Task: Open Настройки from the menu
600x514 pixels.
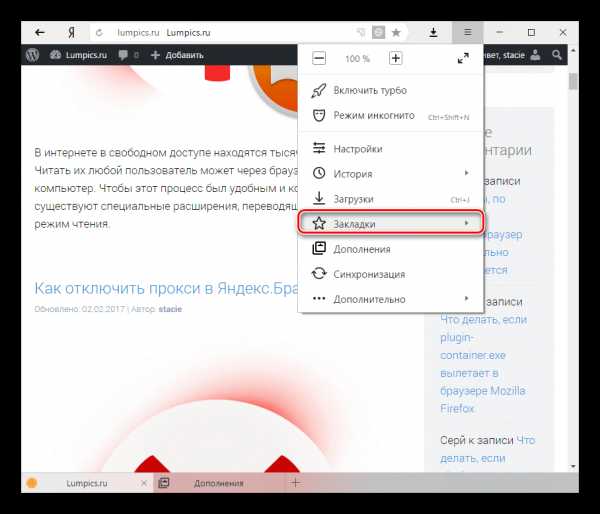Action: [x=391, y=148]
